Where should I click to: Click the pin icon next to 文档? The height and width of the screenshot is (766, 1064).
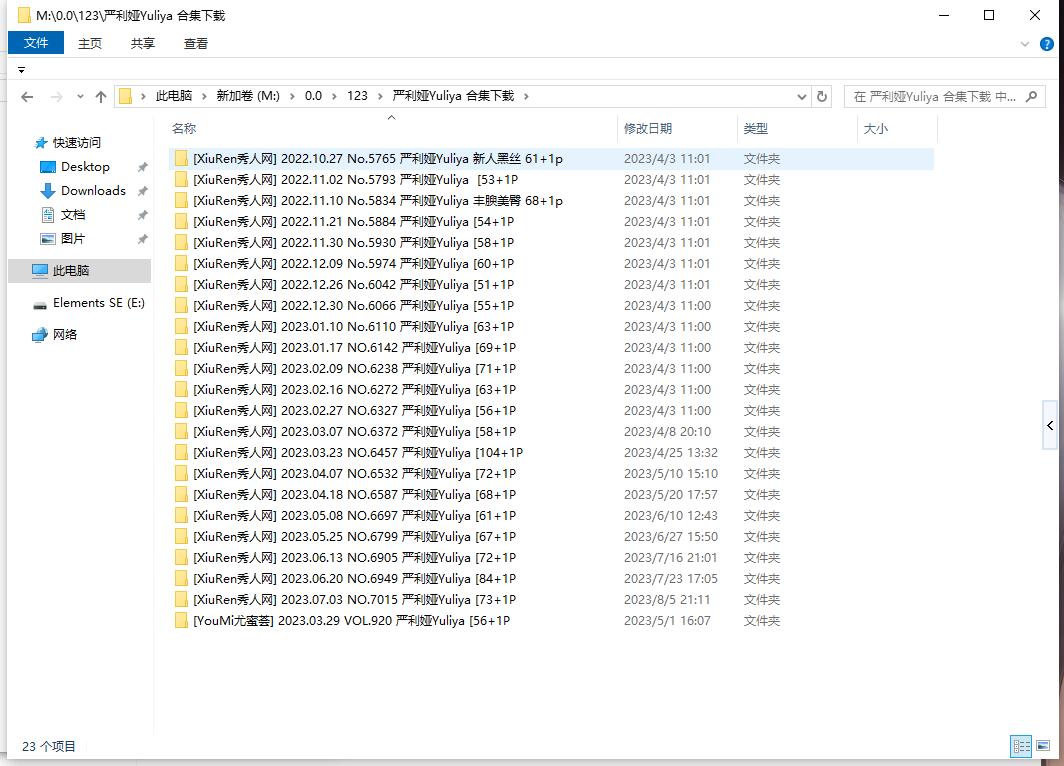[x=142, y=215]
